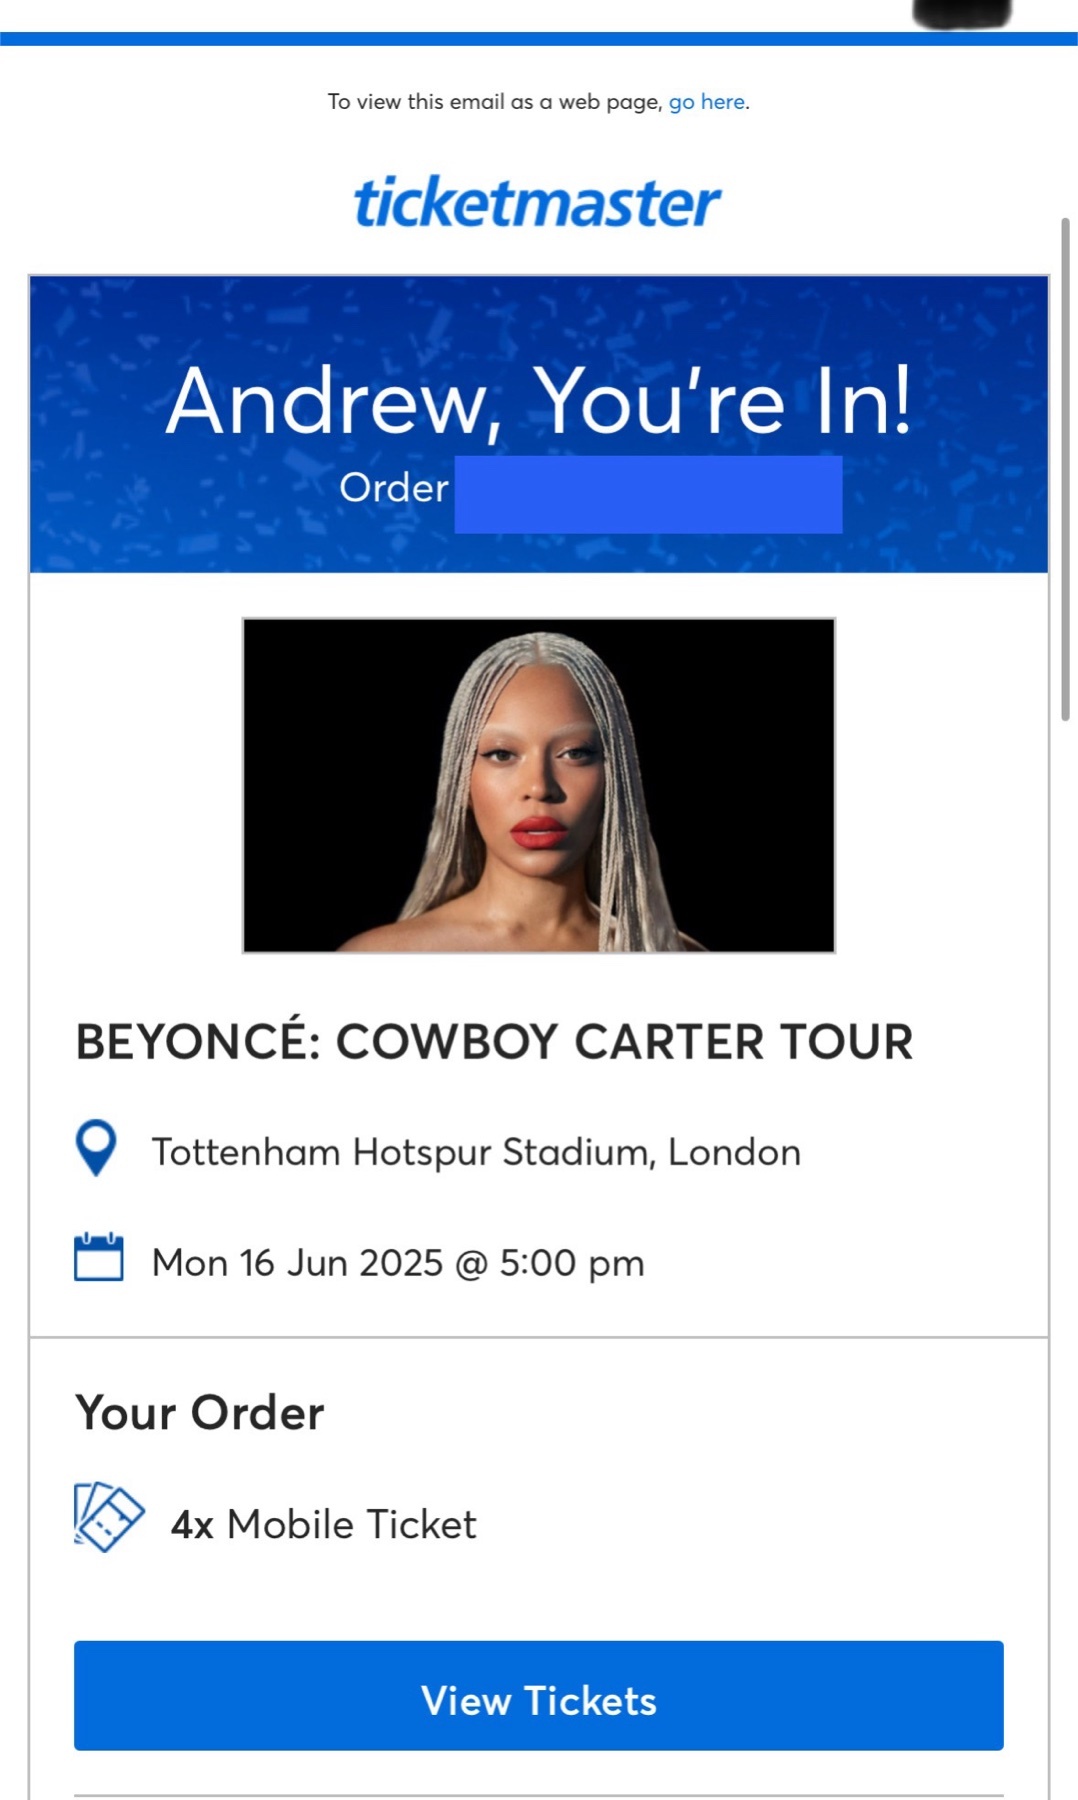Screen dimensions: 1078x1800
Task: Click the 'Your Order' section heading
Action: 200,1413
